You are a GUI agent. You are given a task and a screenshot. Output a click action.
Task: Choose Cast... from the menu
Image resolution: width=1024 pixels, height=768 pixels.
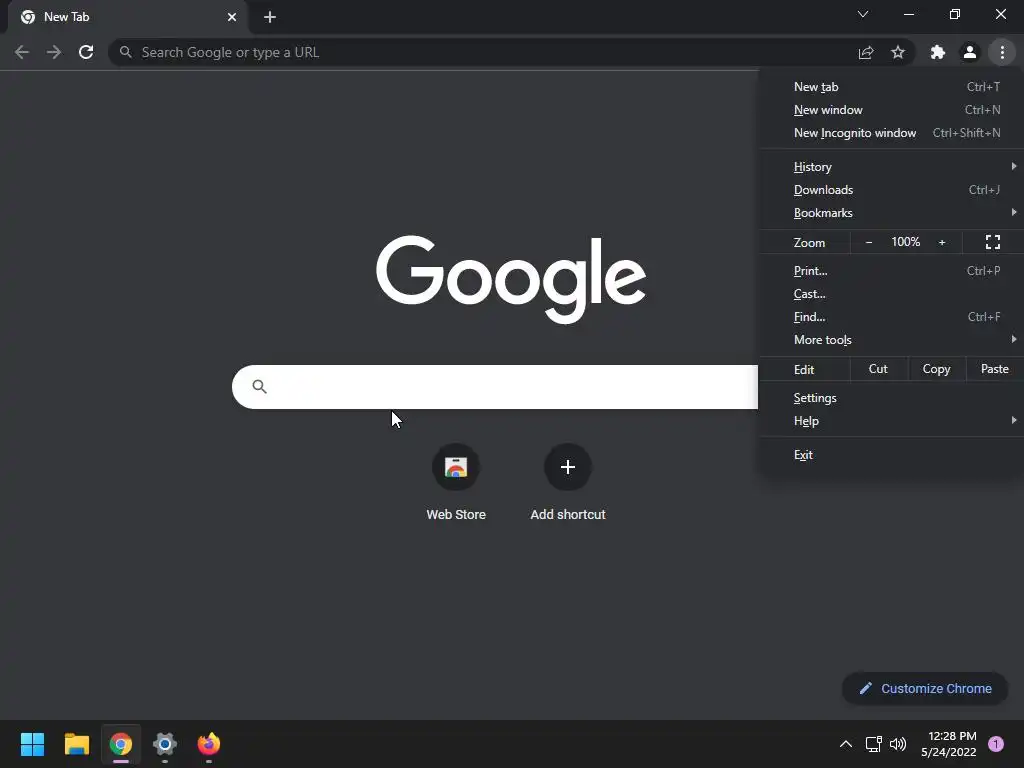coord(891,294)
